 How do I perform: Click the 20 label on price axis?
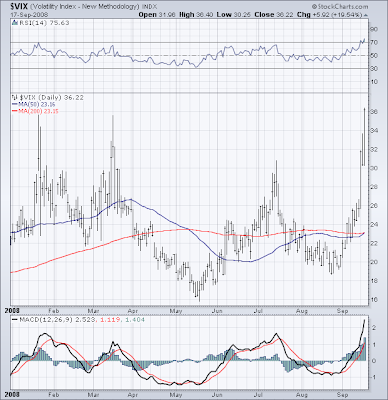(x=374, y=262)
